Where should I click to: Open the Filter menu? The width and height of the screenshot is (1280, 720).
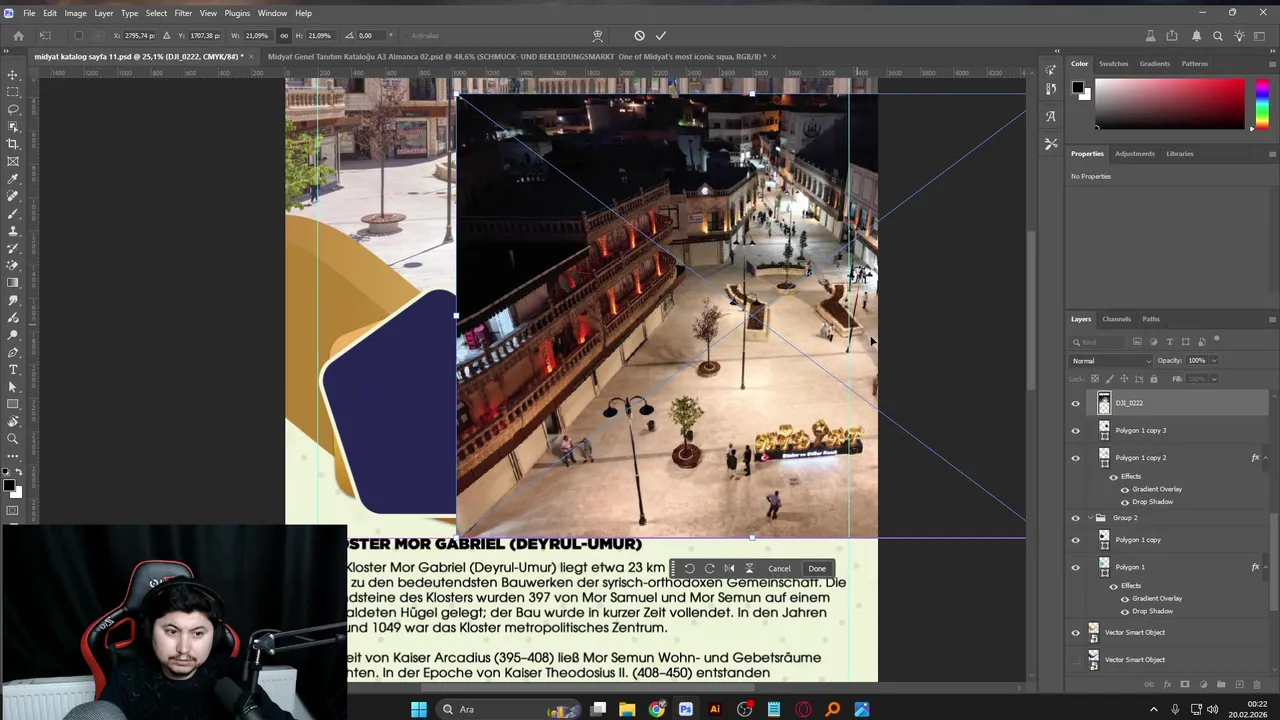point(183,13)
